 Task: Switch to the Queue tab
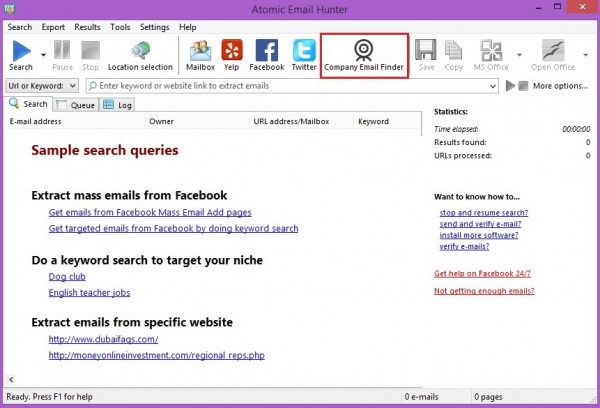[76, 105]
